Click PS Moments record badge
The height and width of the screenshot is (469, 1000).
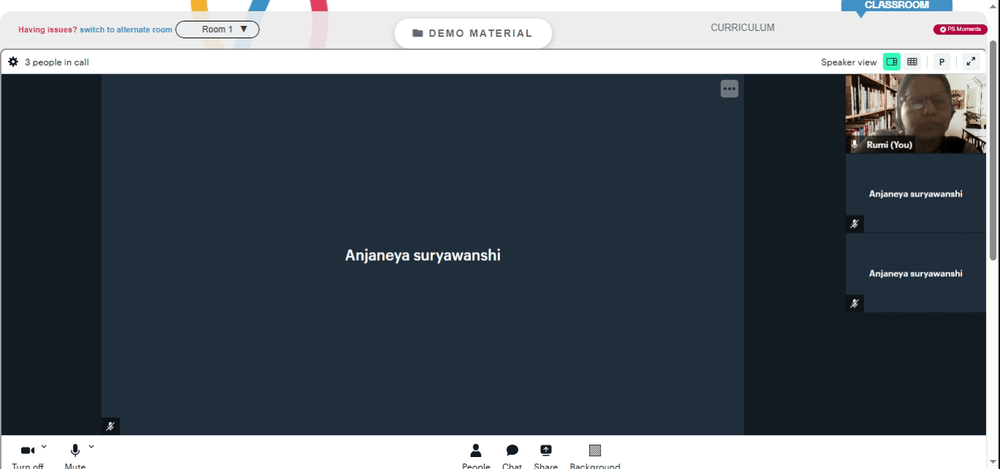pos(960,29)
